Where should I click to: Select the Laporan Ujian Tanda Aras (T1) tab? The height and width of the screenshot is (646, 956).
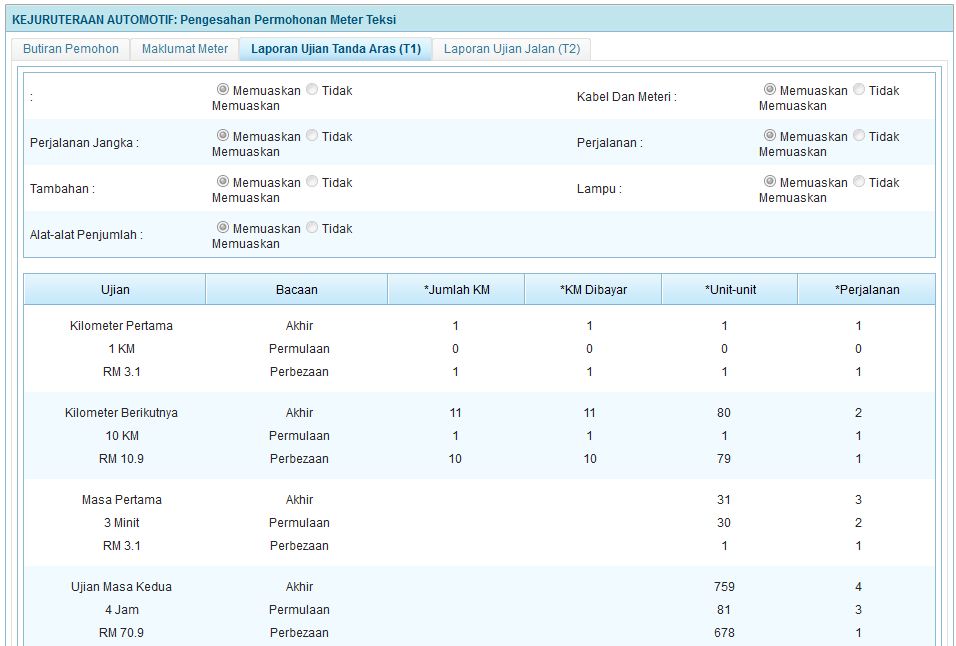336,49
